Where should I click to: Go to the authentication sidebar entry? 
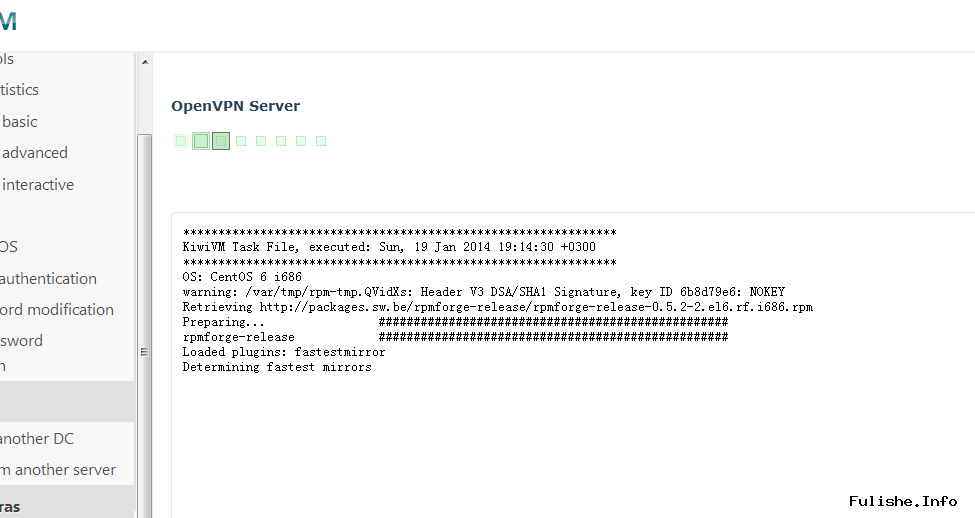tap(48, 279)
